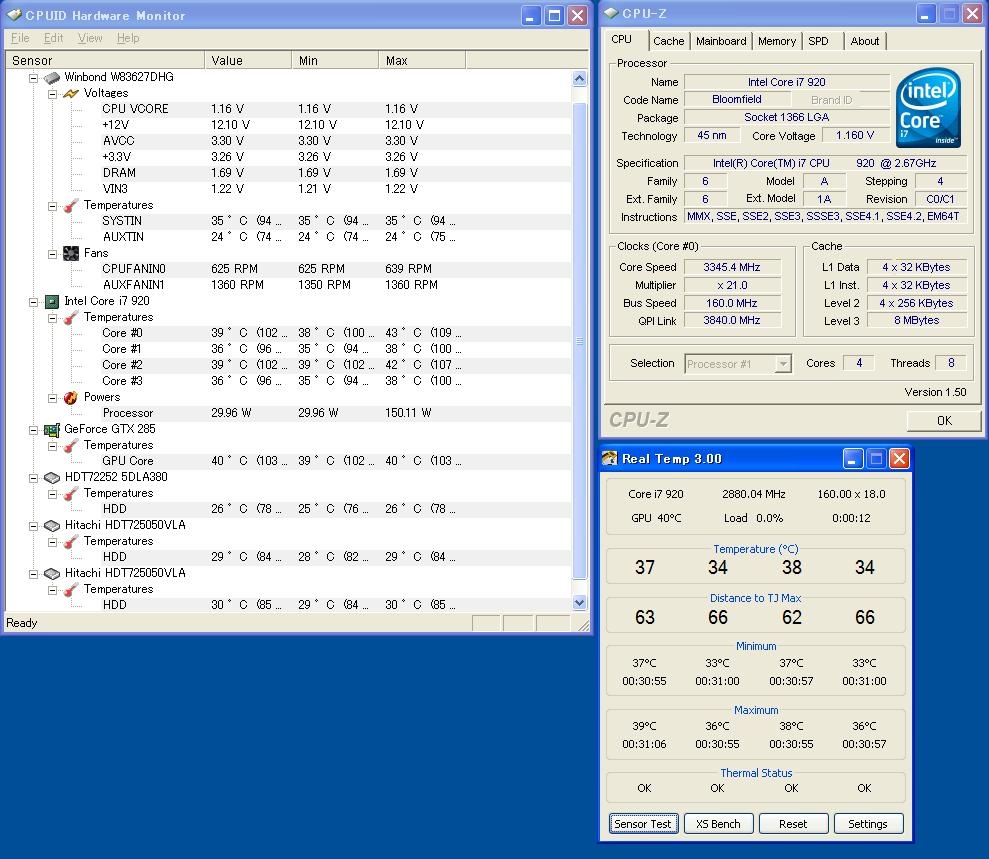Open the View menu in Hardware Monitor
The height and width of the screenshot is (859, 989).
coord(90,38)
